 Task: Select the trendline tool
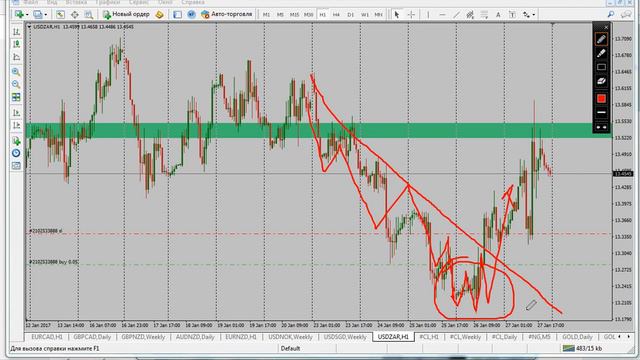(456, 15)
